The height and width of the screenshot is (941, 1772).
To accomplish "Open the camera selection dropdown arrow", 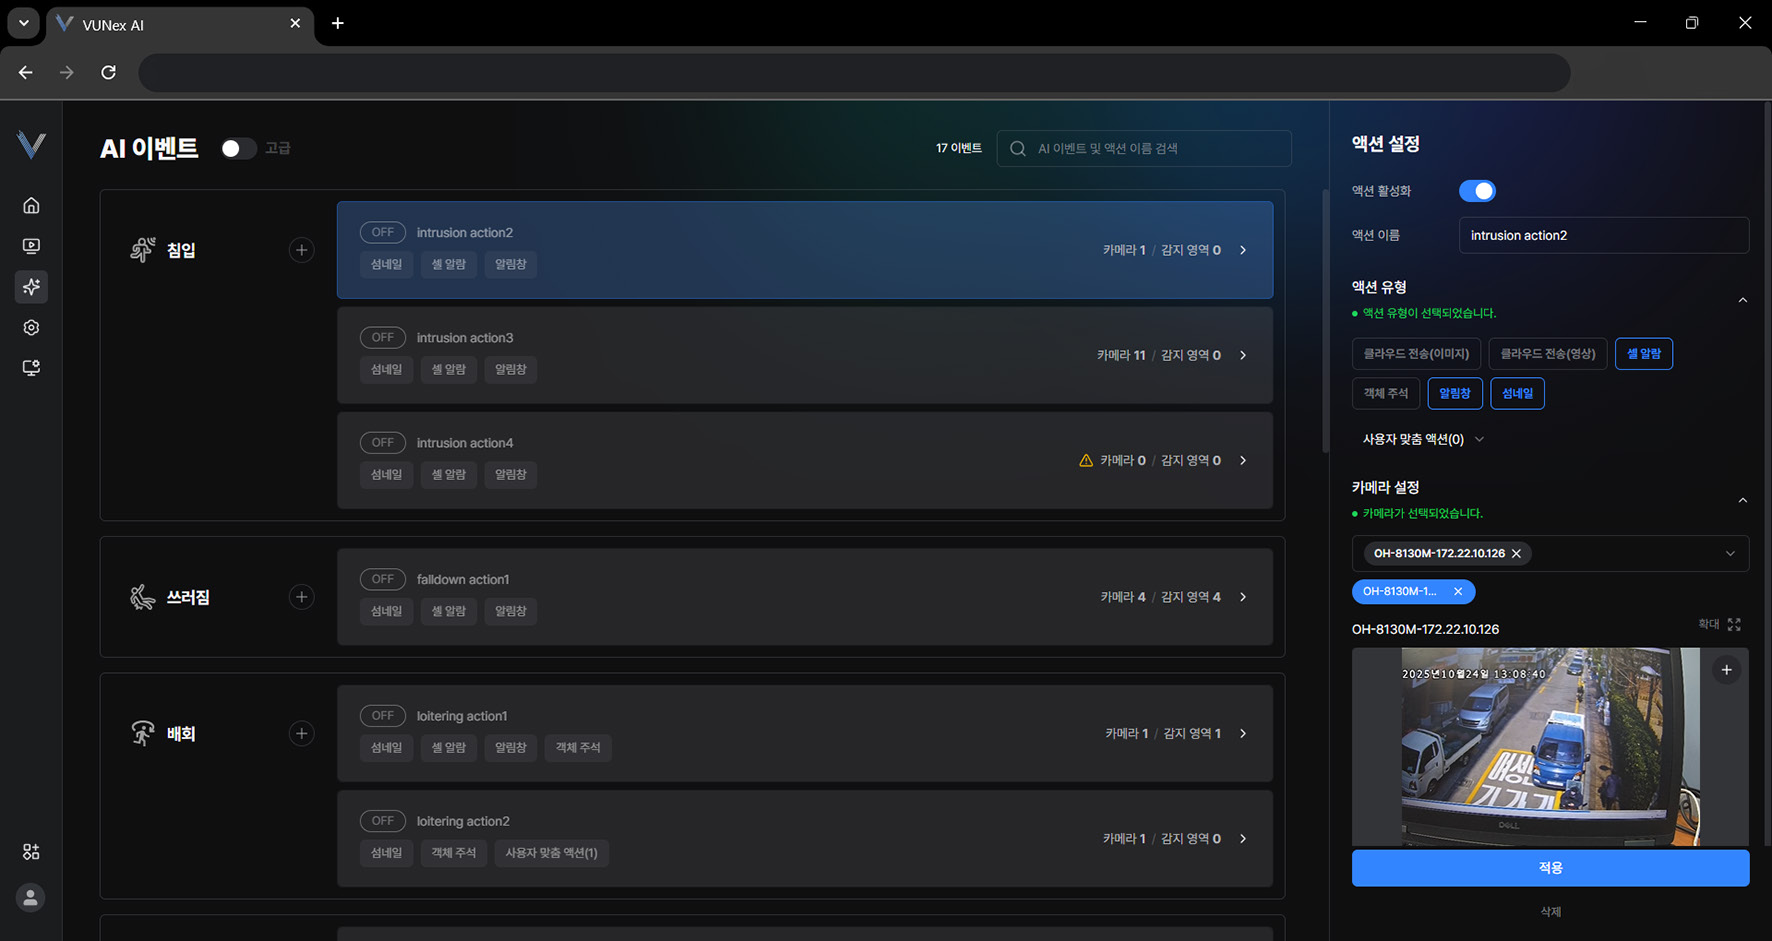I will (1730, 554).
